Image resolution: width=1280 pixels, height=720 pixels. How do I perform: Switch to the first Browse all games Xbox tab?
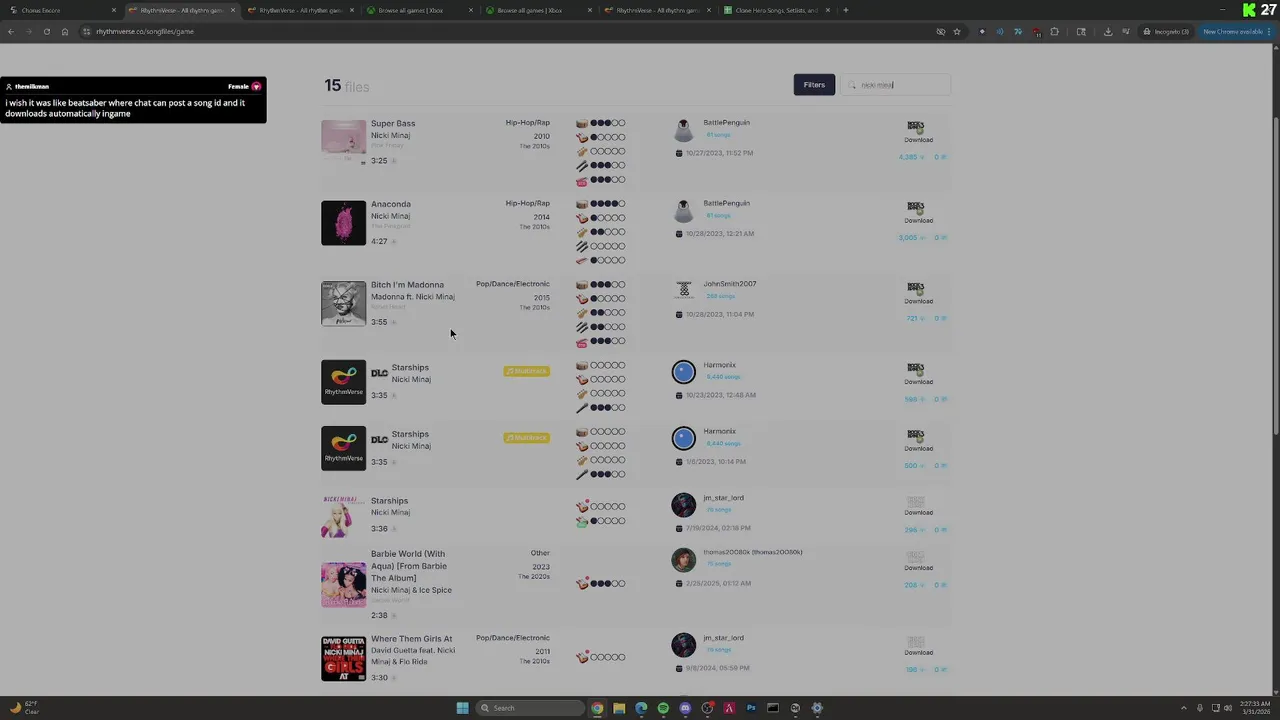420,10
